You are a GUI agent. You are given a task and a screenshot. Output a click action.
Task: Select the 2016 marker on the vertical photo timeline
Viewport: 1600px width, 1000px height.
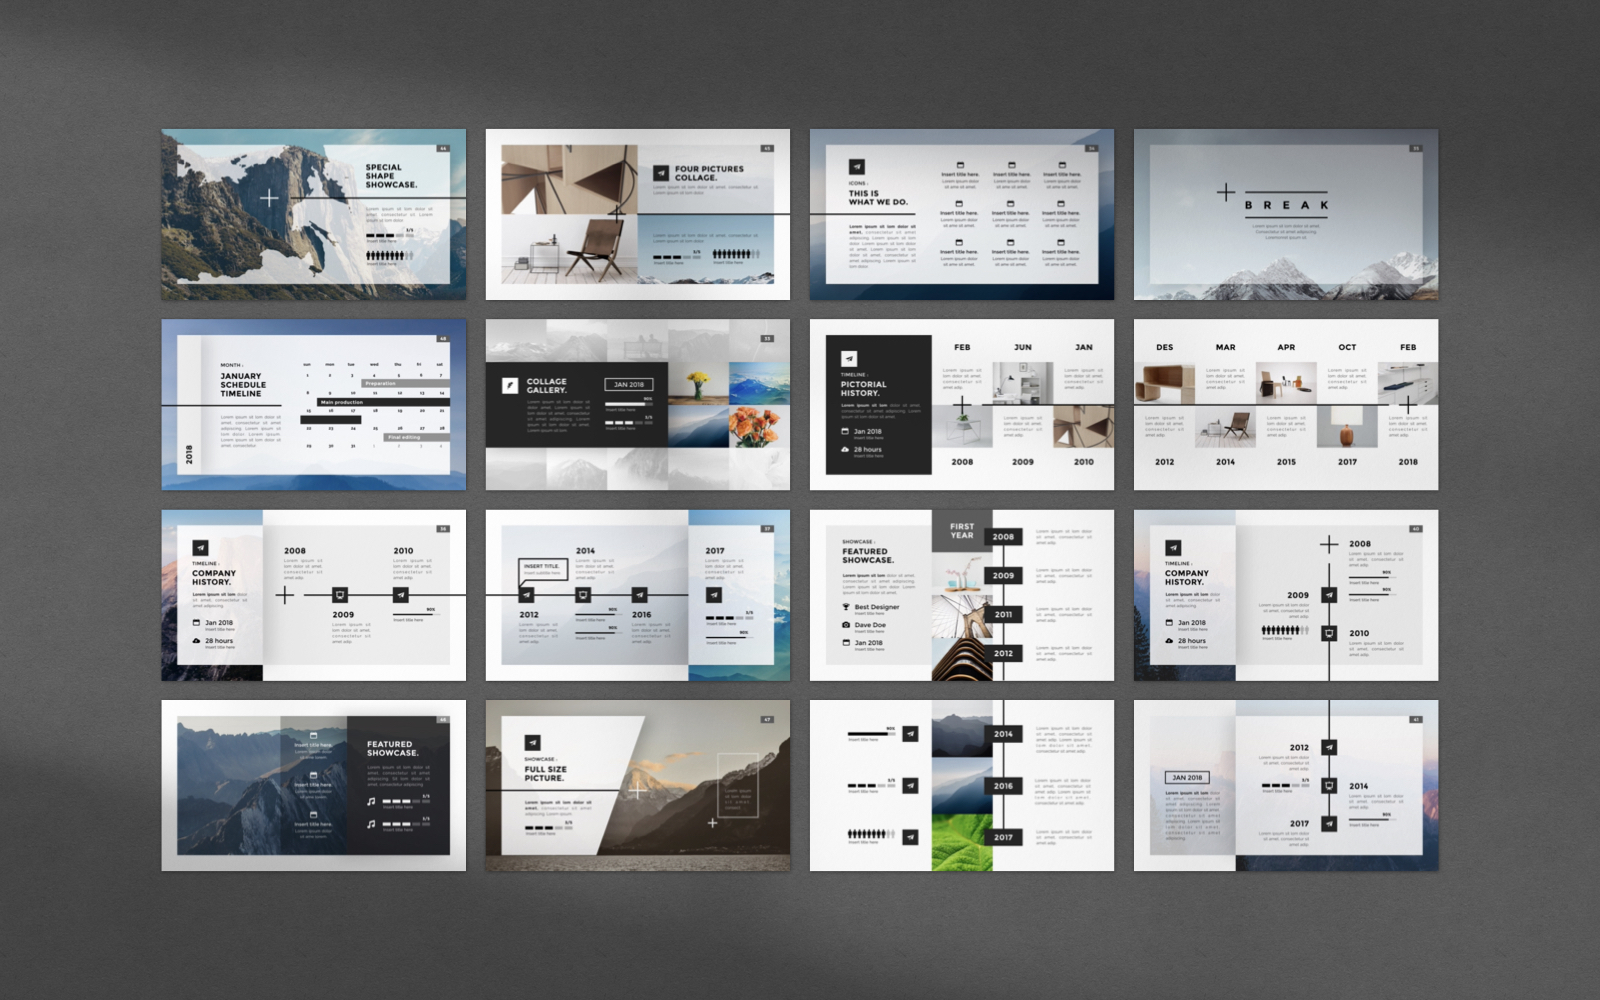pos(1003,786)
